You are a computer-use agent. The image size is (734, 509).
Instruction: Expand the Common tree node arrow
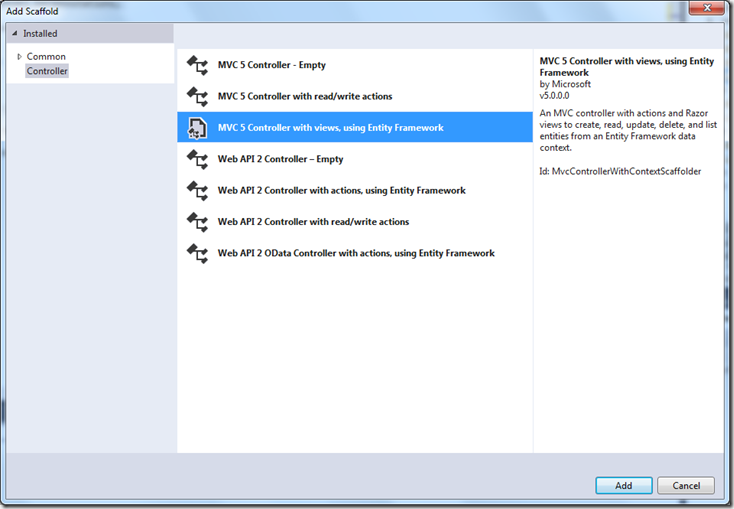click(x=19, y=57)
